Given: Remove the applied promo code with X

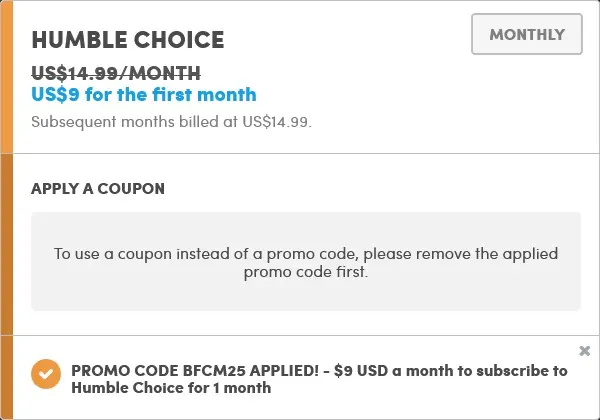Looking at the screenshot, I should [x=585, y=350].
